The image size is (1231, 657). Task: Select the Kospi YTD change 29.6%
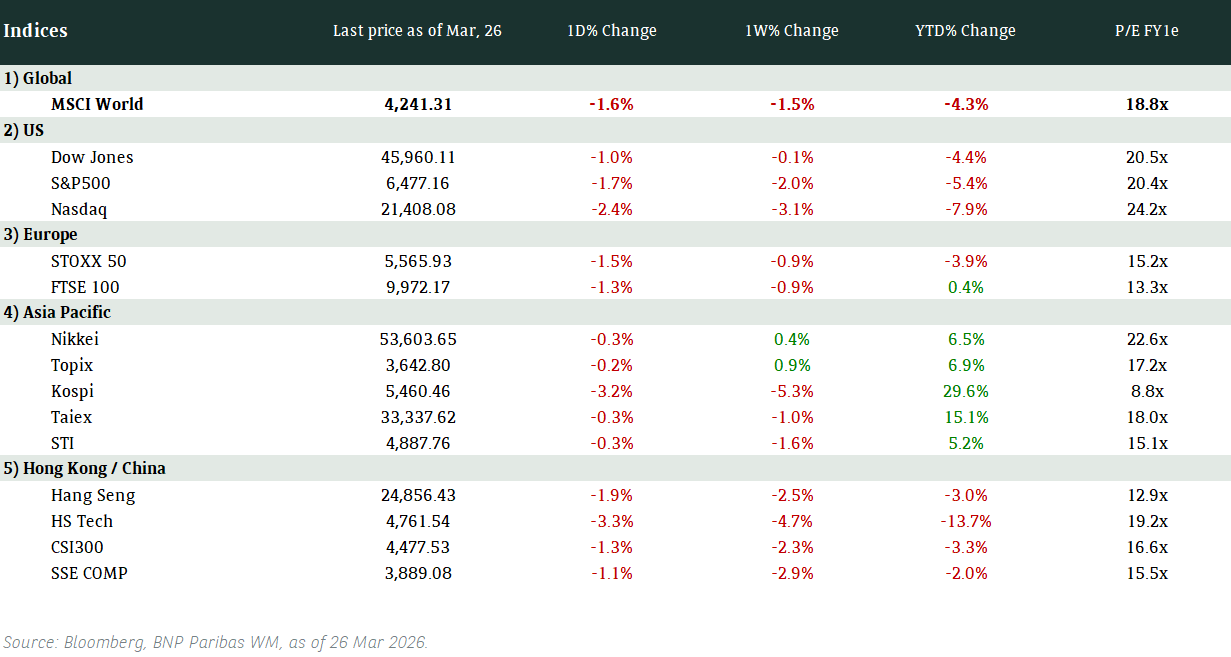click(965, 391)
